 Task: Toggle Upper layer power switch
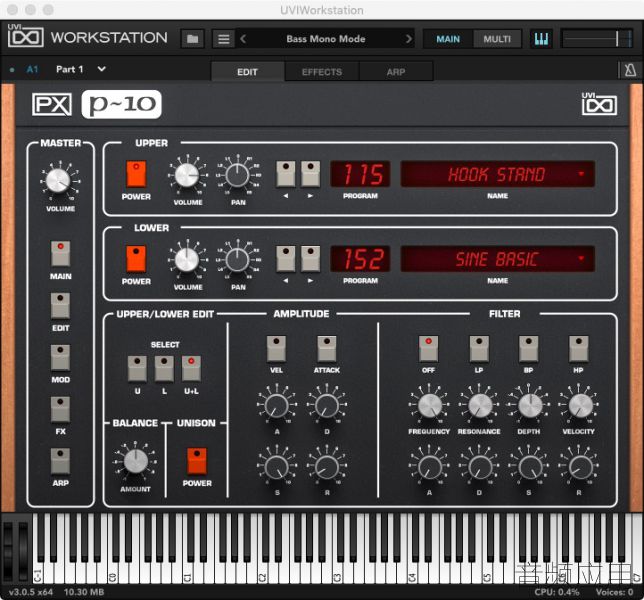click(136, 174)
